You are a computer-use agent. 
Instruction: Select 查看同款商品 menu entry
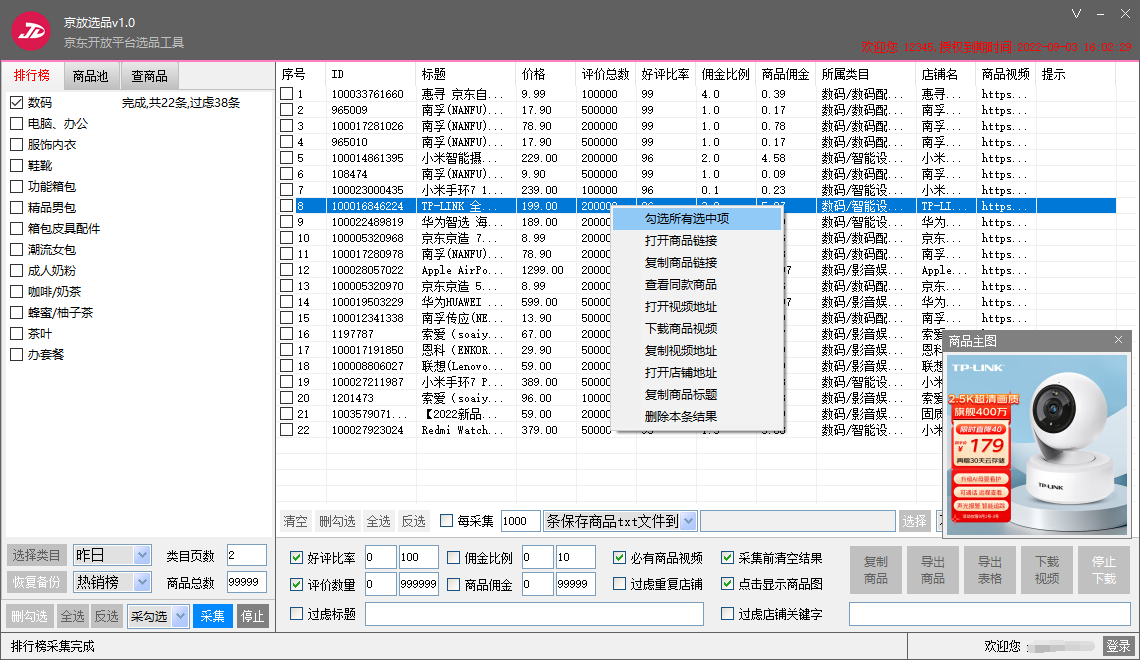(x=697, y=285)
